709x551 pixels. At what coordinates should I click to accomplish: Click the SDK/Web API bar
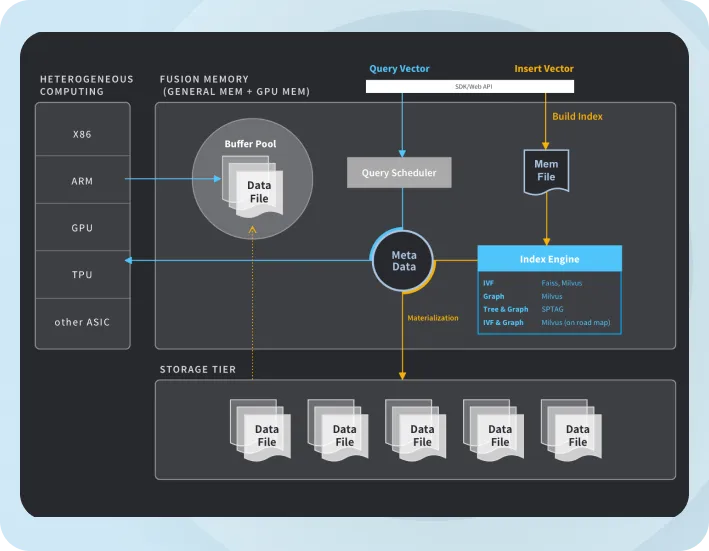click(x=470, y=86)
